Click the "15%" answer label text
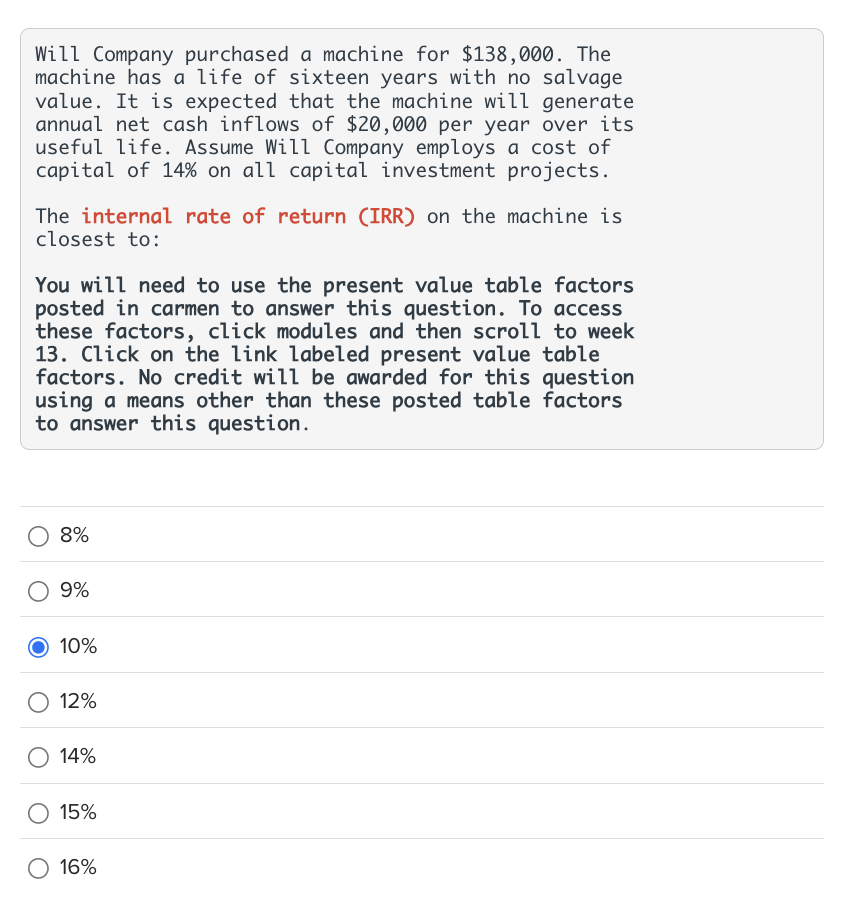Image resolution: width=850 pixels, height=918 pixels. click(x=78, y=813)
